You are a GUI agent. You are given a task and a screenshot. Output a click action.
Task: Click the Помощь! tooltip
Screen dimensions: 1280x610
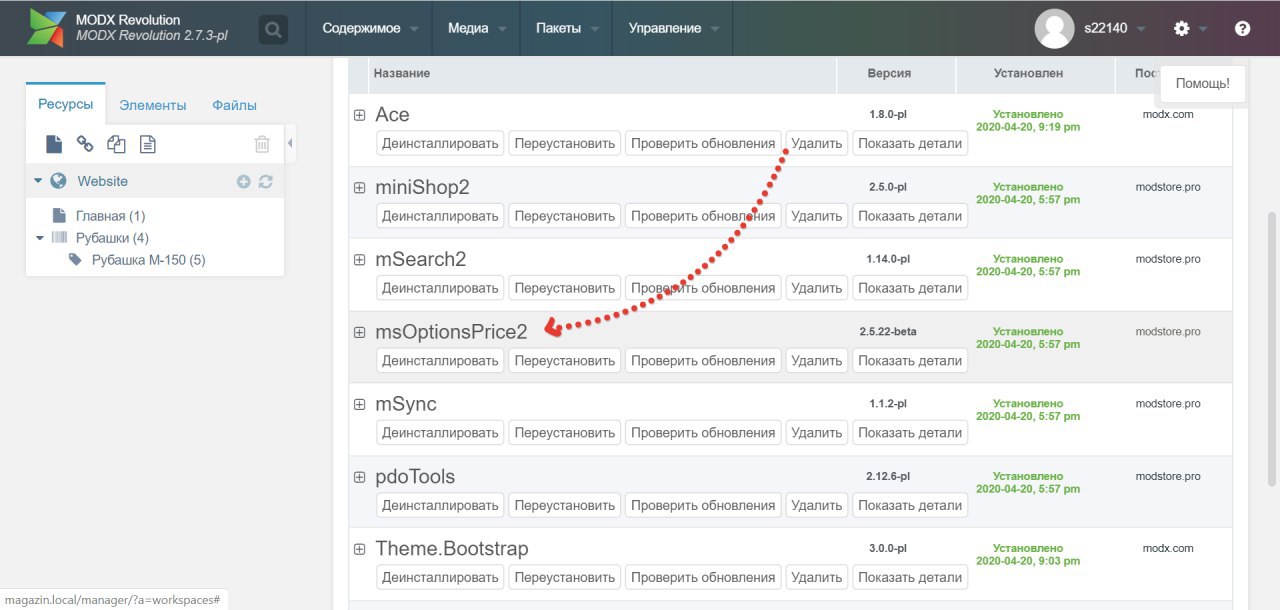[x=1203, y=83]
